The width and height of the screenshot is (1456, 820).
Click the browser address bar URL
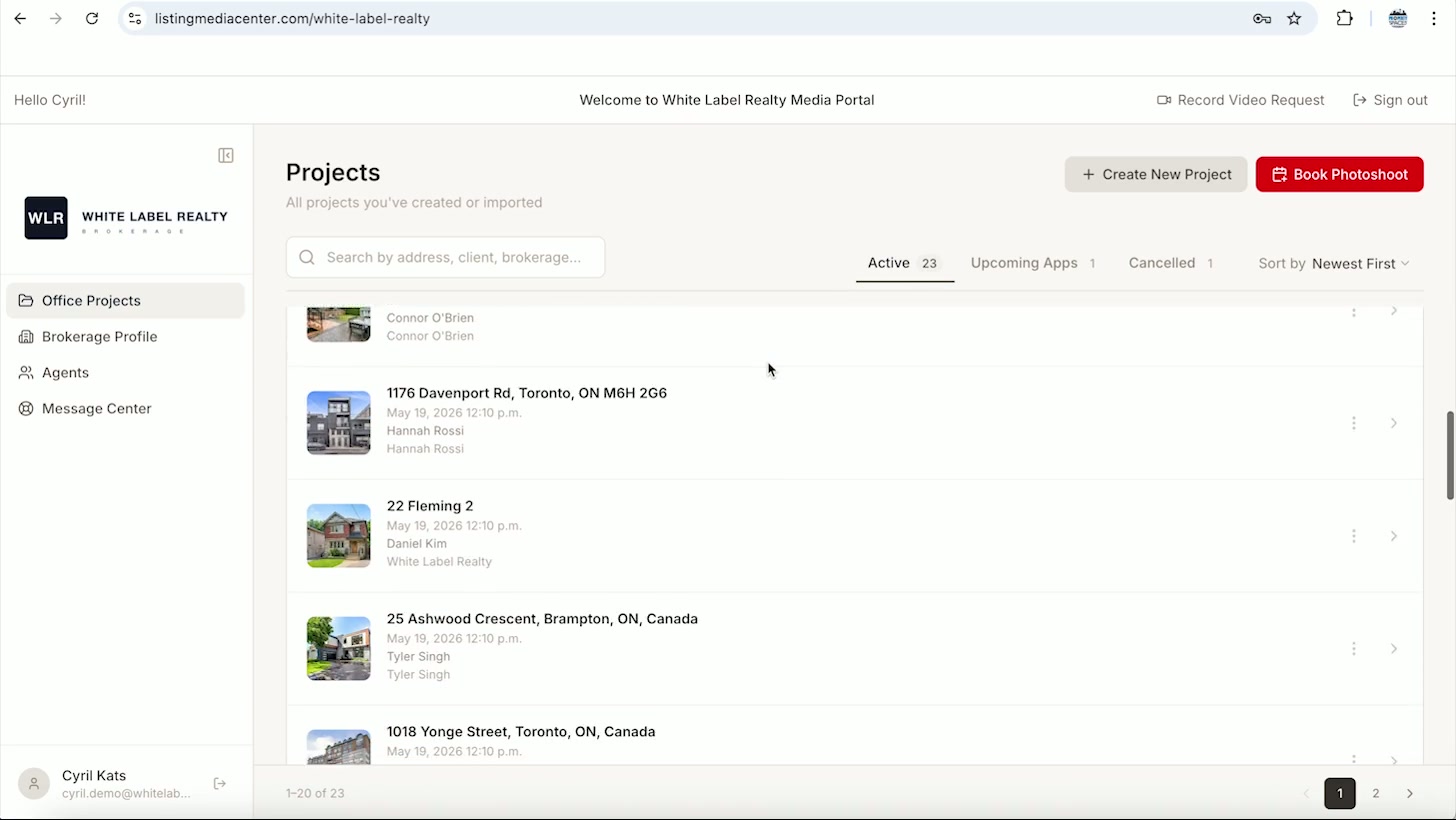pos(292,18)
